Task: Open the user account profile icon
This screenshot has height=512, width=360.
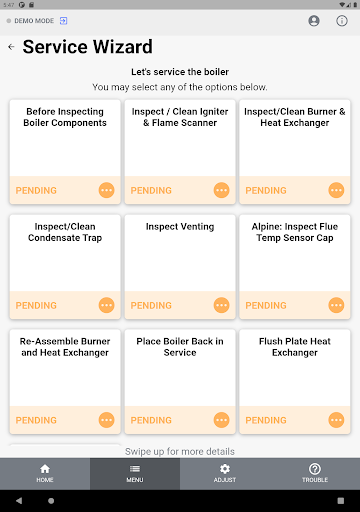Action: tap(314, 21)
